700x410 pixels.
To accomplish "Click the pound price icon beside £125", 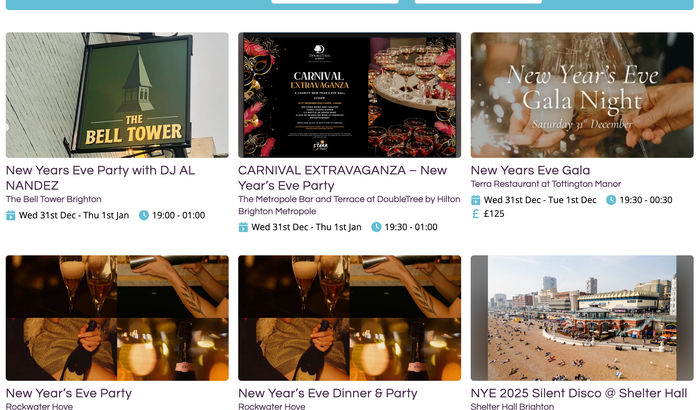I will click(x=476, y=214).
